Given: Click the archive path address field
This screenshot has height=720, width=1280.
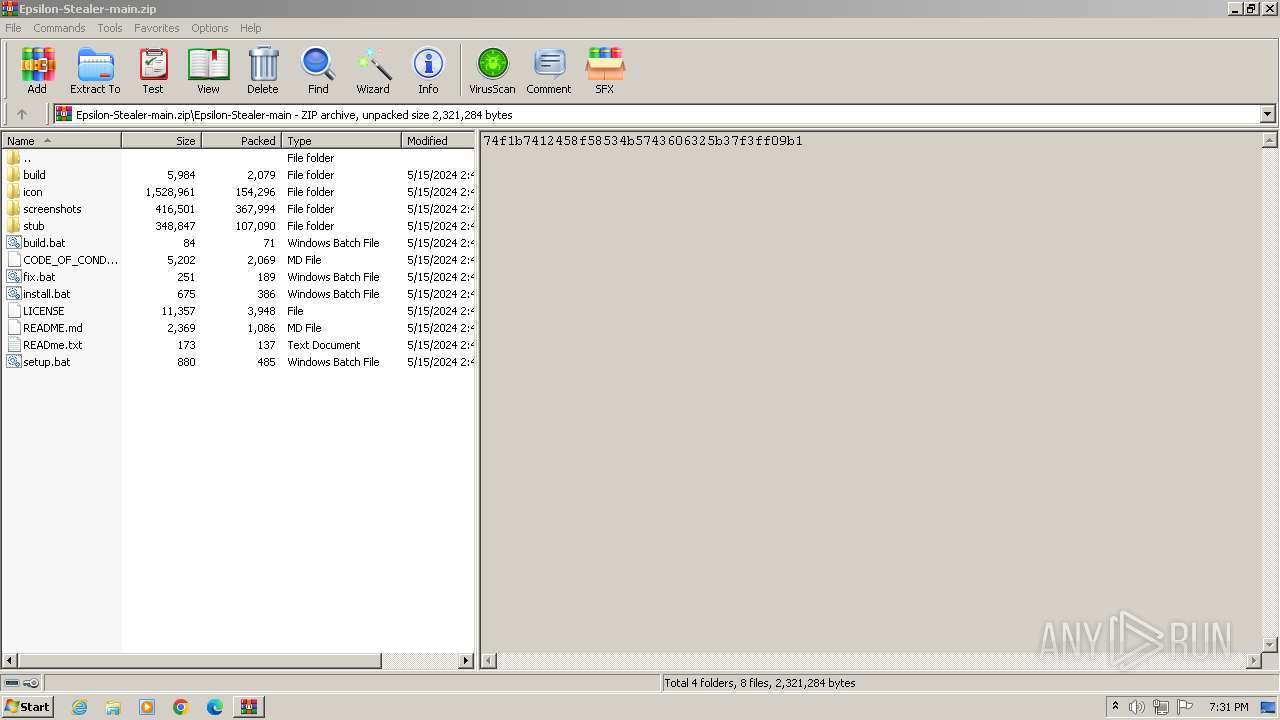Looking at the screenshot, I should pos(656,114).
